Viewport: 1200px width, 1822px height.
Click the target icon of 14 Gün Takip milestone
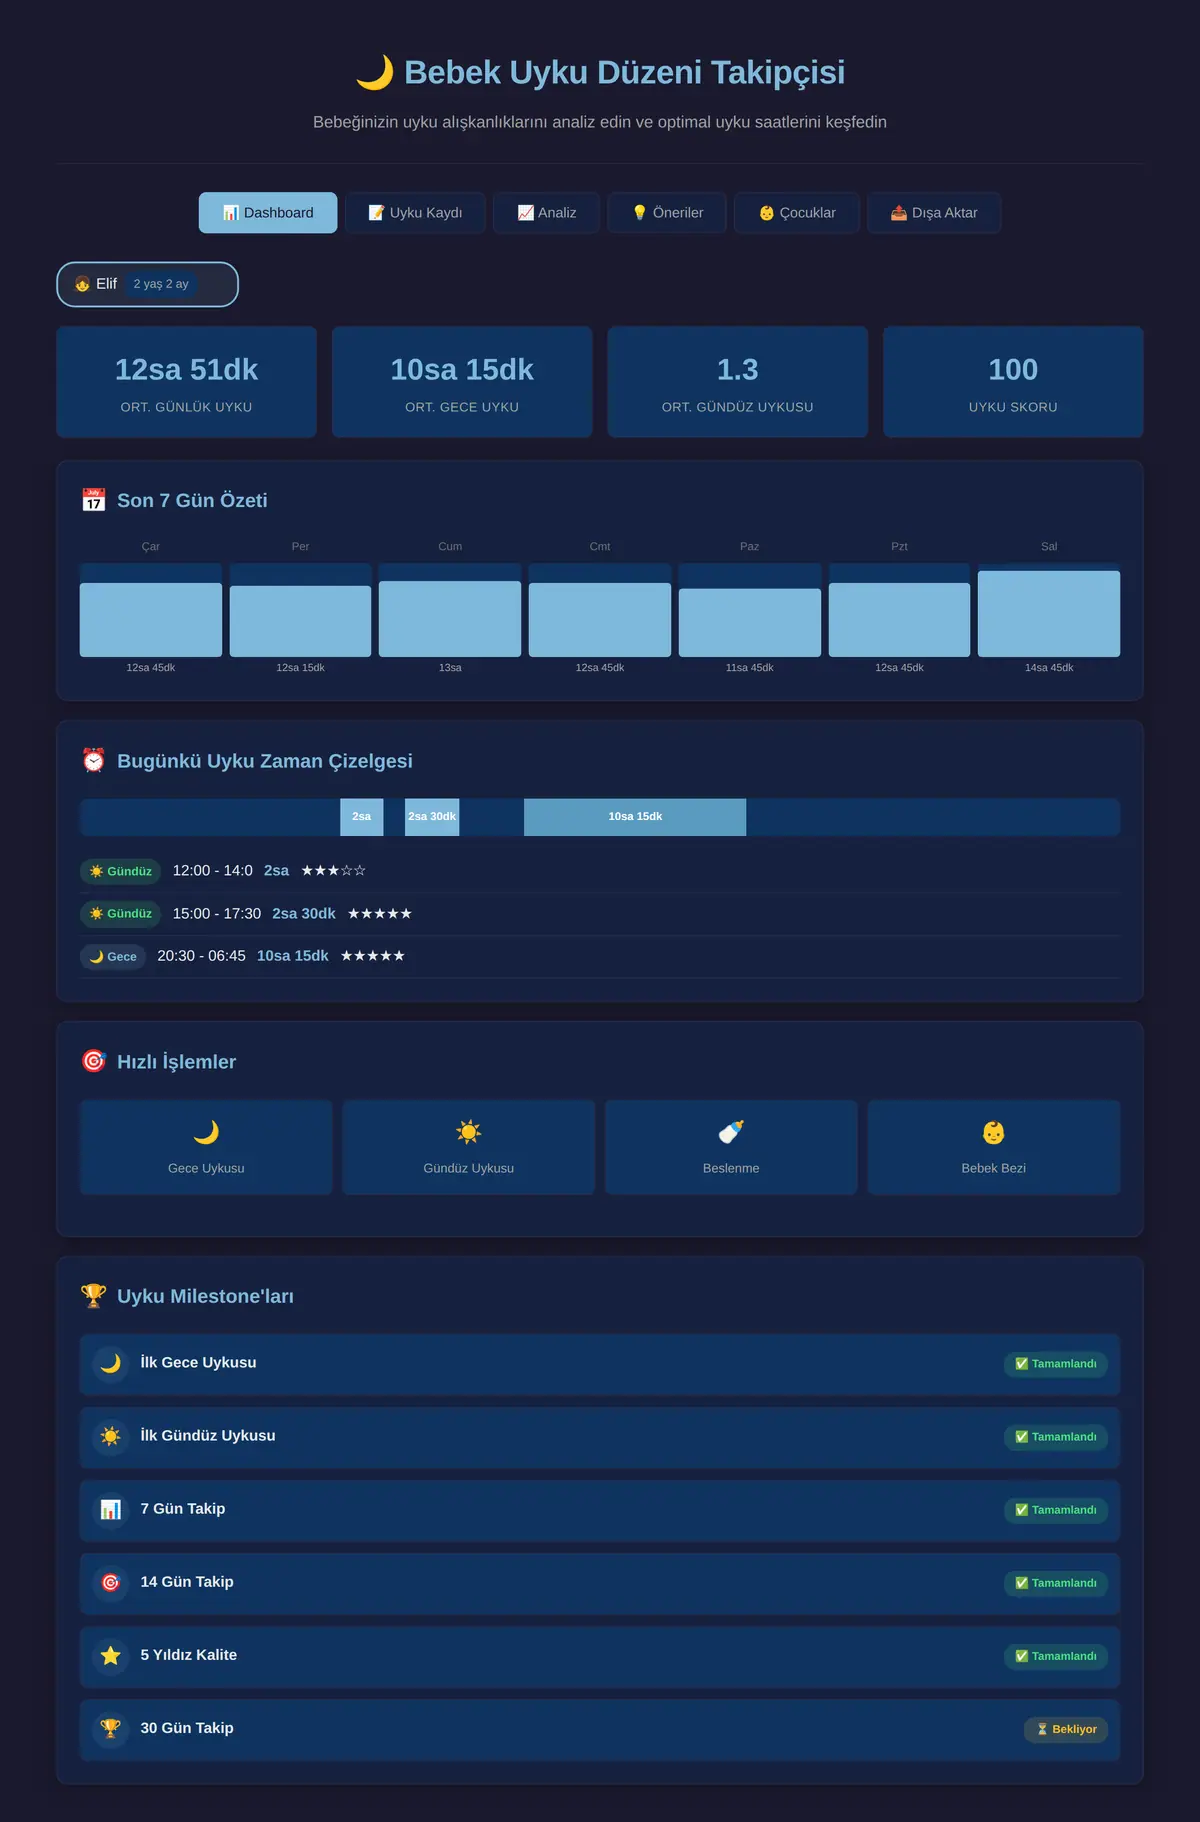coord(111,1582)
